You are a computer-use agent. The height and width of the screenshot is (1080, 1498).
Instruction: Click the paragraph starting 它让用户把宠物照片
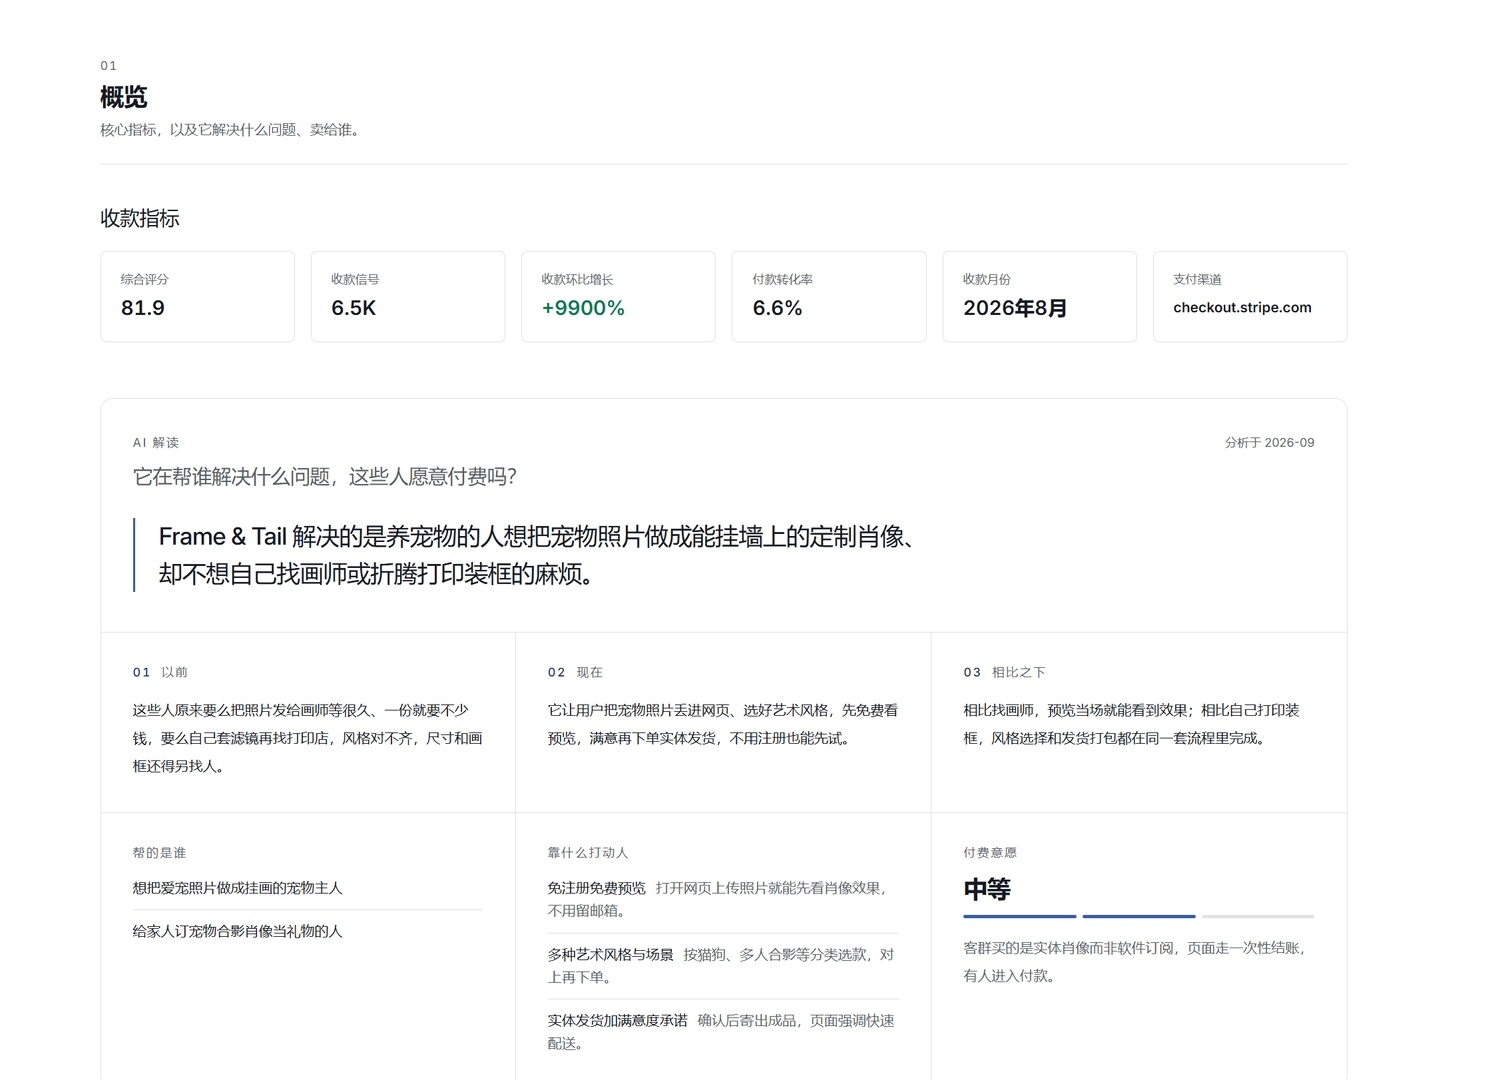(723, 724)
